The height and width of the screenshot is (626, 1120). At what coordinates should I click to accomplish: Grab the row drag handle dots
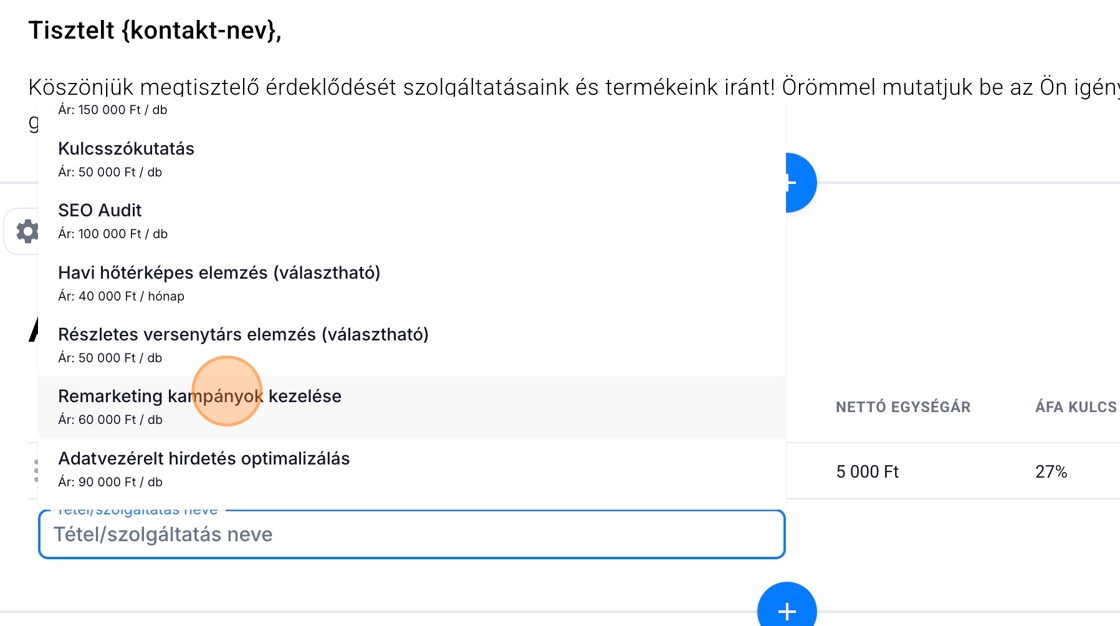click(37, 470)
